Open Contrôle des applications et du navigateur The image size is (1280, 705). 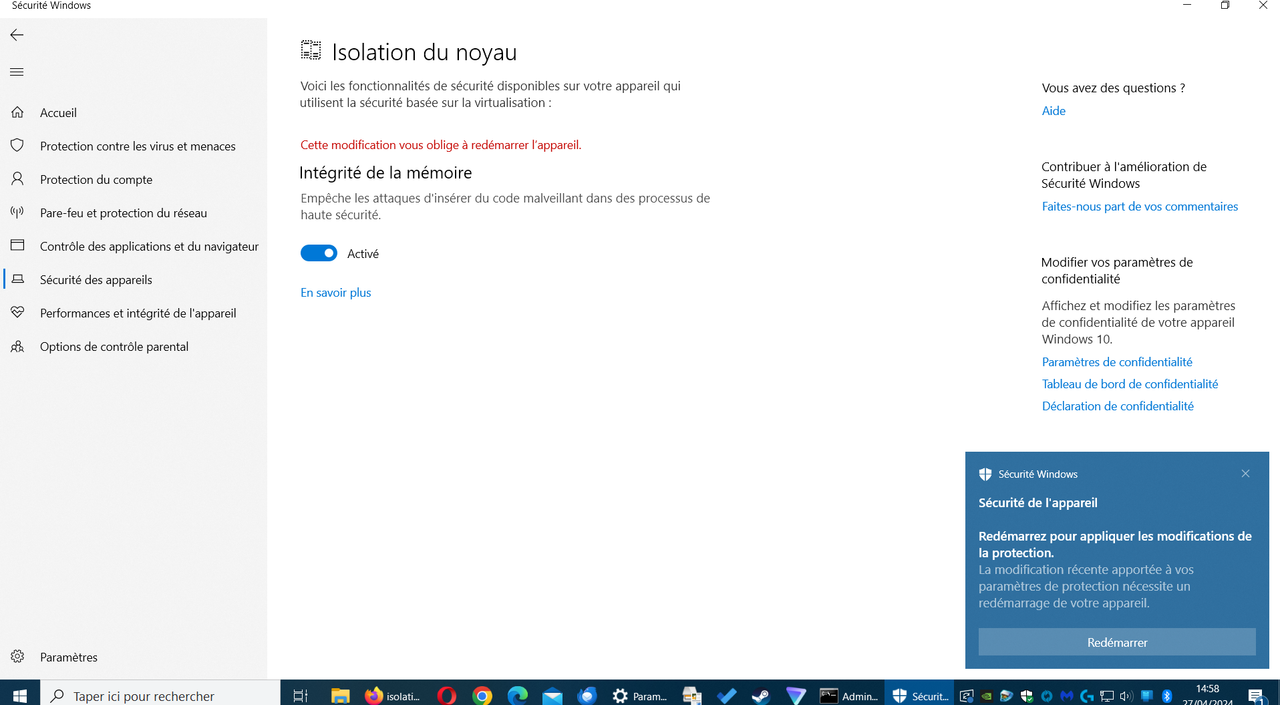(149, 246)
